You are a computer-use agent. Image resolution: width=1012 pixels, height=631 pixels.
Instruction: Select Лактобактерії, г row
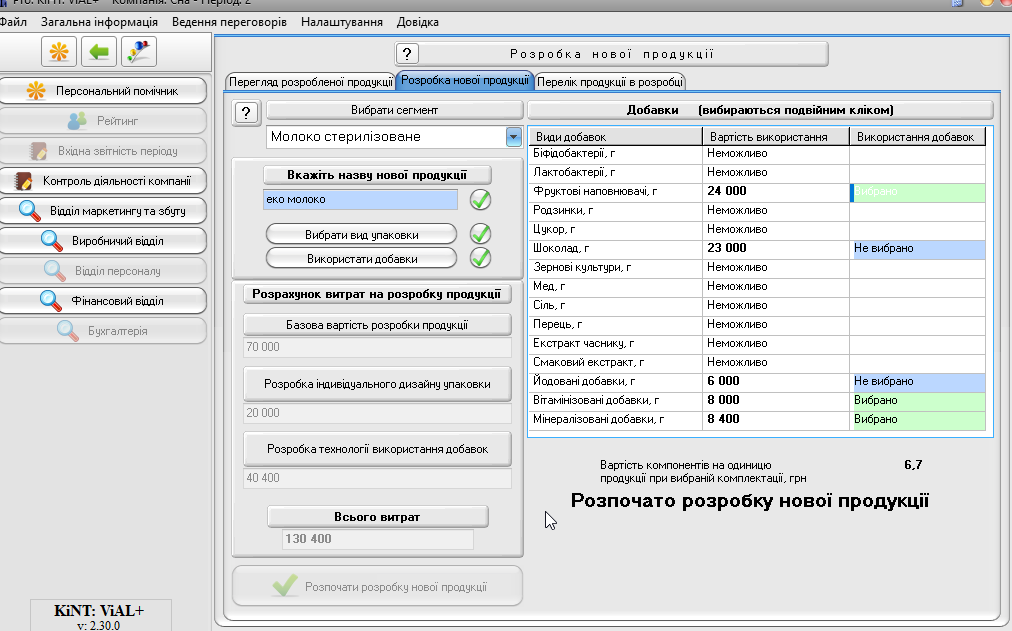[758, 172]
